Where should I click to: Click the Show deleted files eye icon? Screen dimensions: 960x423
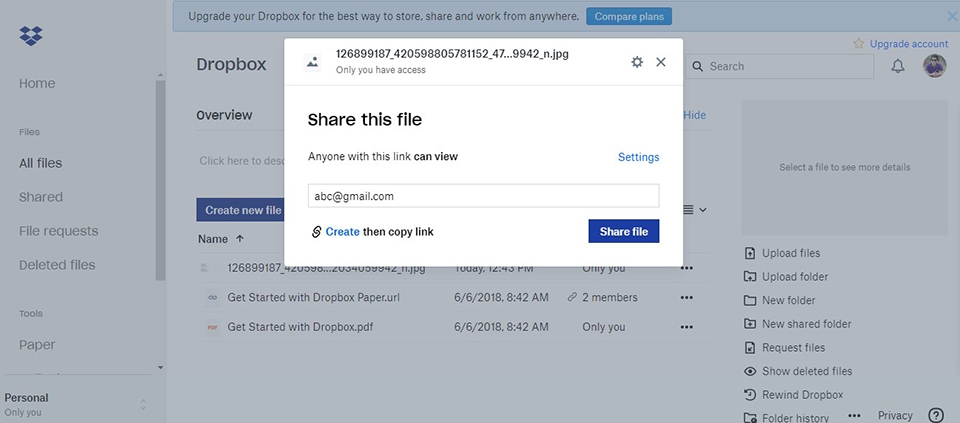coord(750,371)
